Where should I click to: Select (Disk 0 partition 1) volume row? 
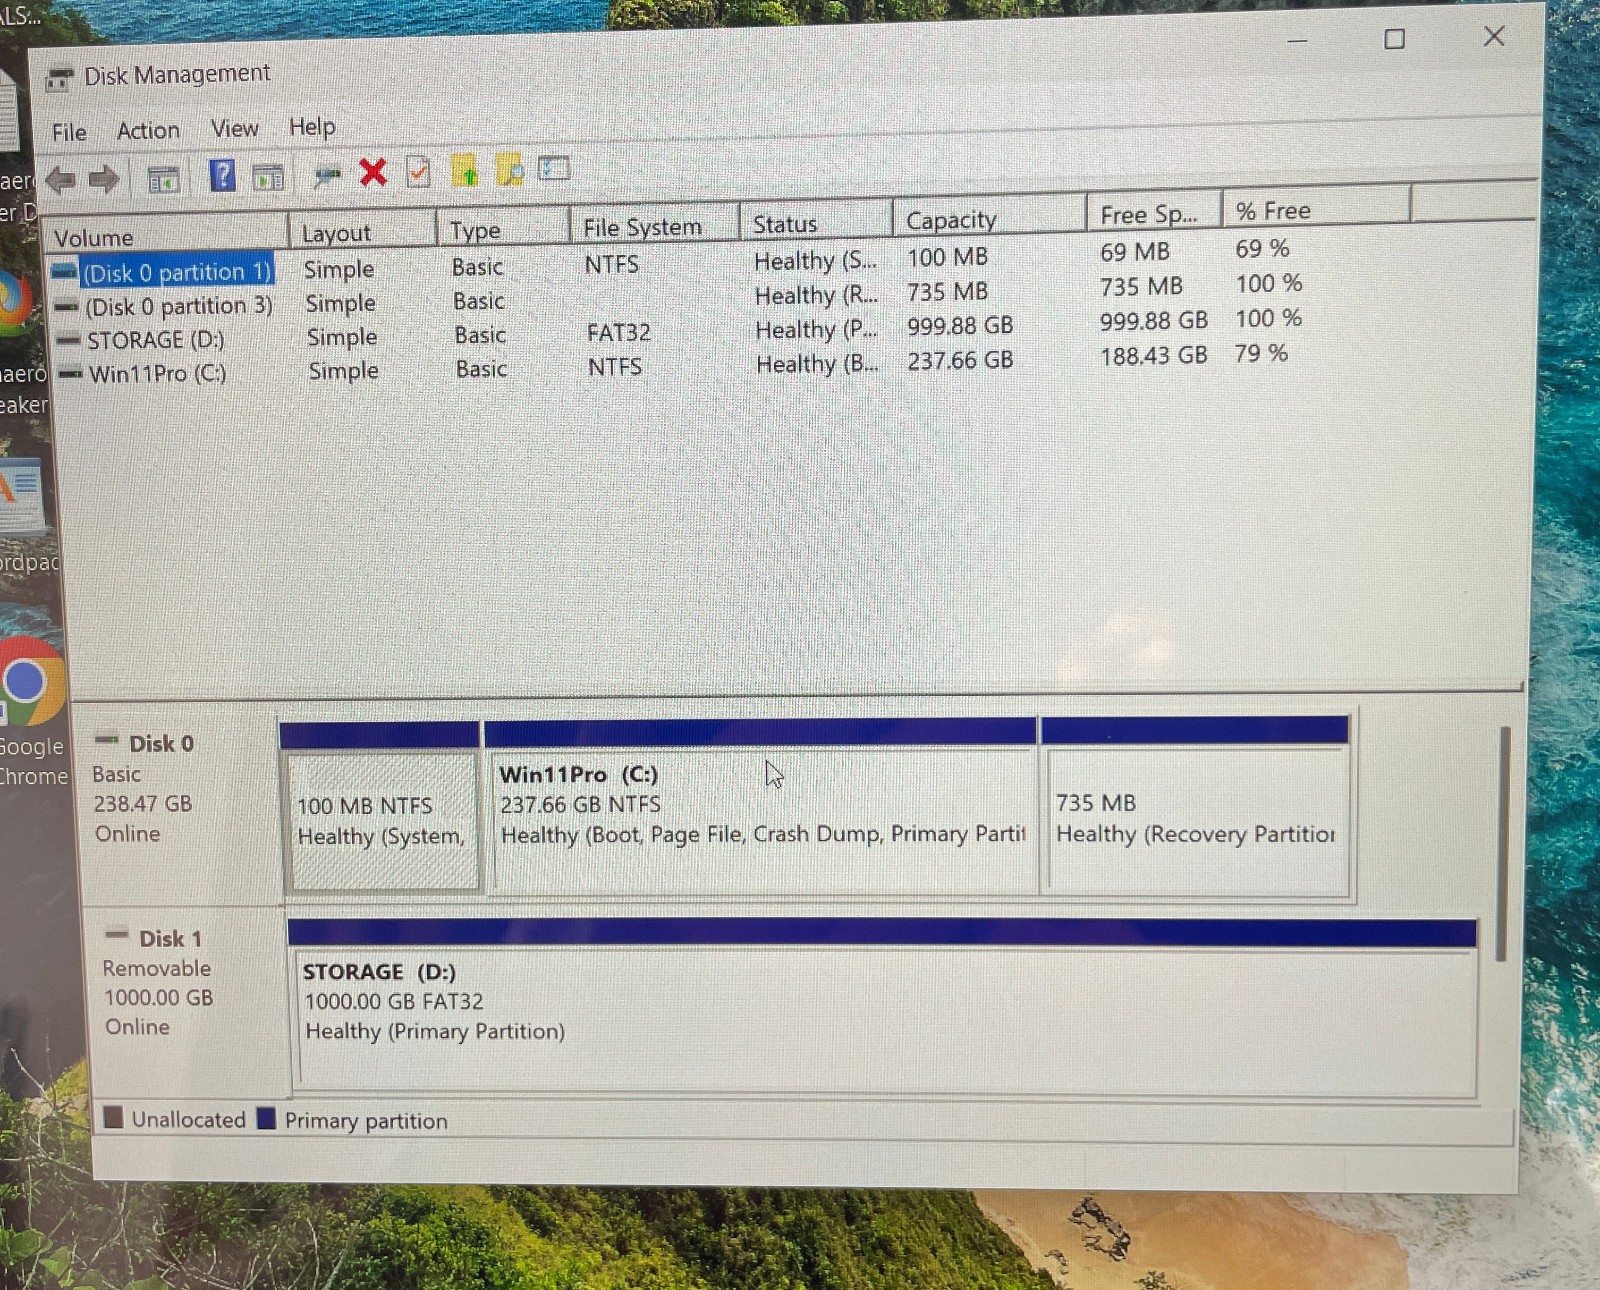(177, 272)
